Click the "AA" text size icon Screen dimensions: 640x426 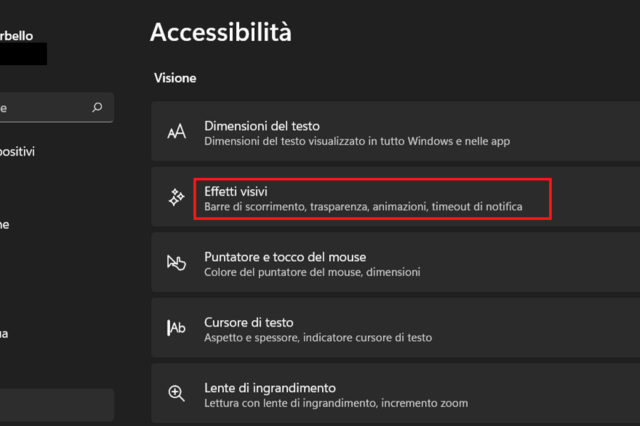[176, 133]
